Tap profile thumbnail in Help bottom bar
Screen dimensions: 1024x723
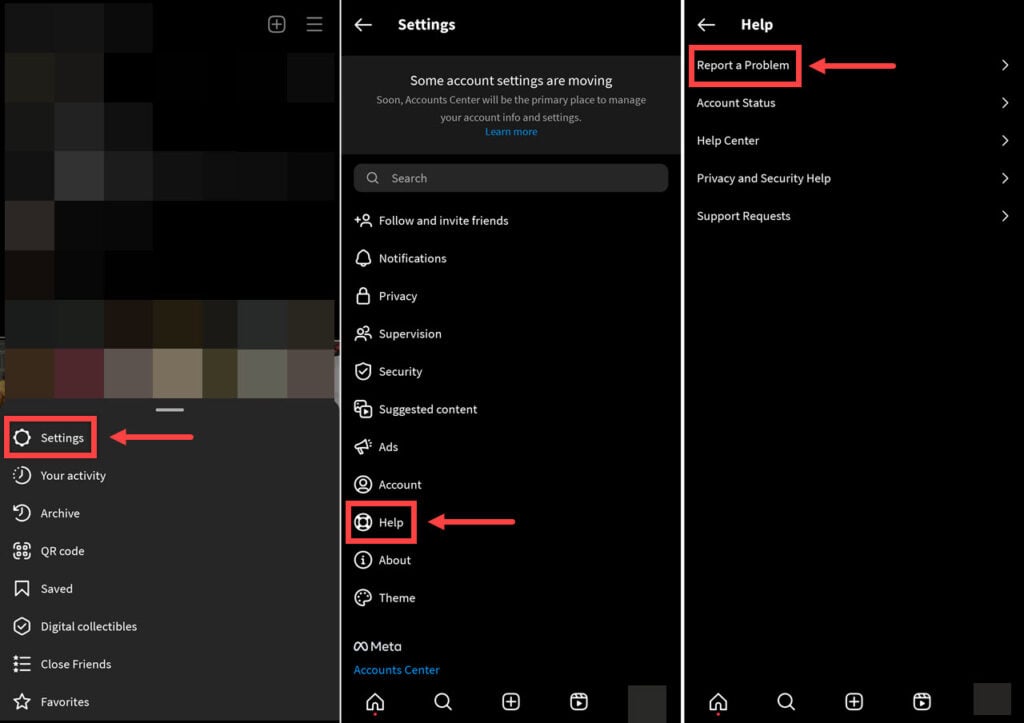(x=992, y=699)
